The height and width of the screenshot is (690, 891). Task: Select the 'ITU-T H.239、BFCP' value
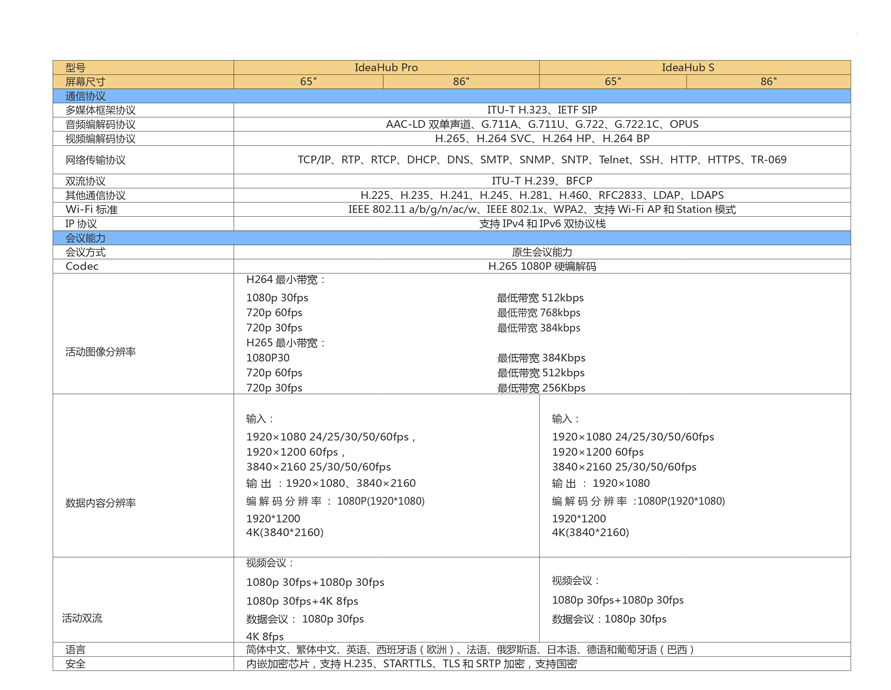coord(542,181)
